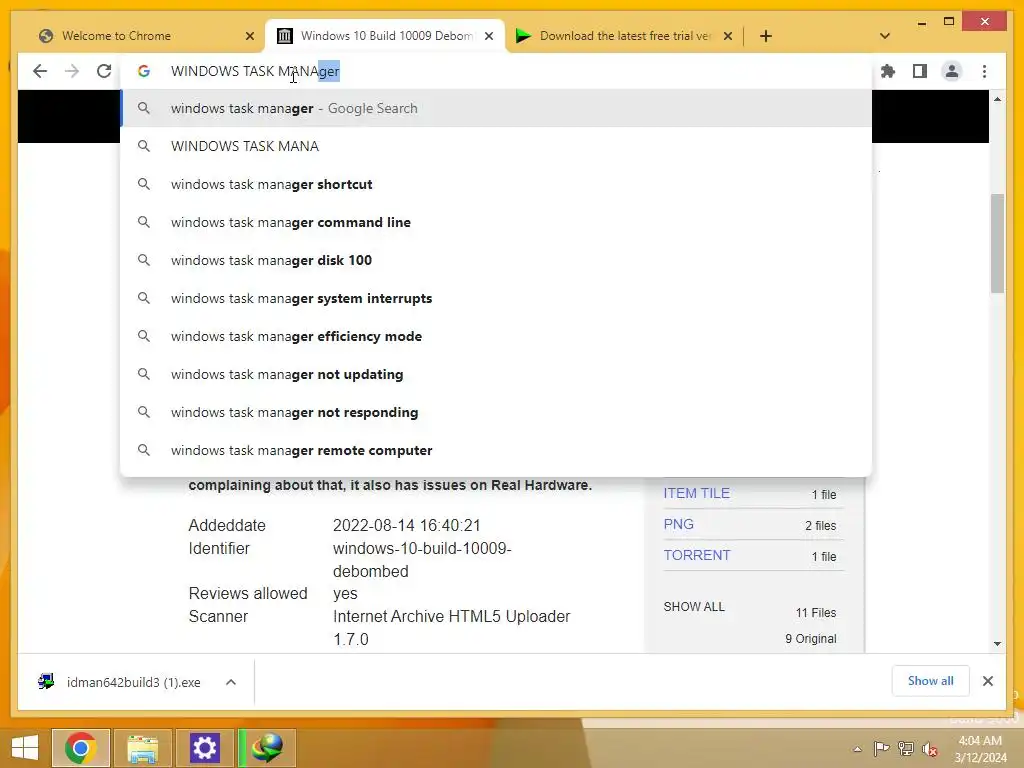The width and height of the screenshot is (1024, 768).
Task: Click SHOW ALL files link
Action: (x=694, y=607)
